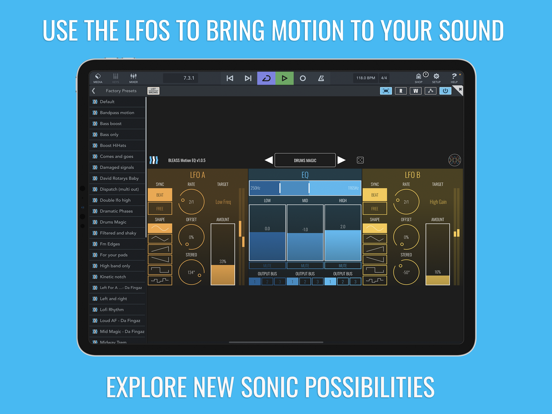
Task: Toggle the metronome icon
Action: point(321,78)
